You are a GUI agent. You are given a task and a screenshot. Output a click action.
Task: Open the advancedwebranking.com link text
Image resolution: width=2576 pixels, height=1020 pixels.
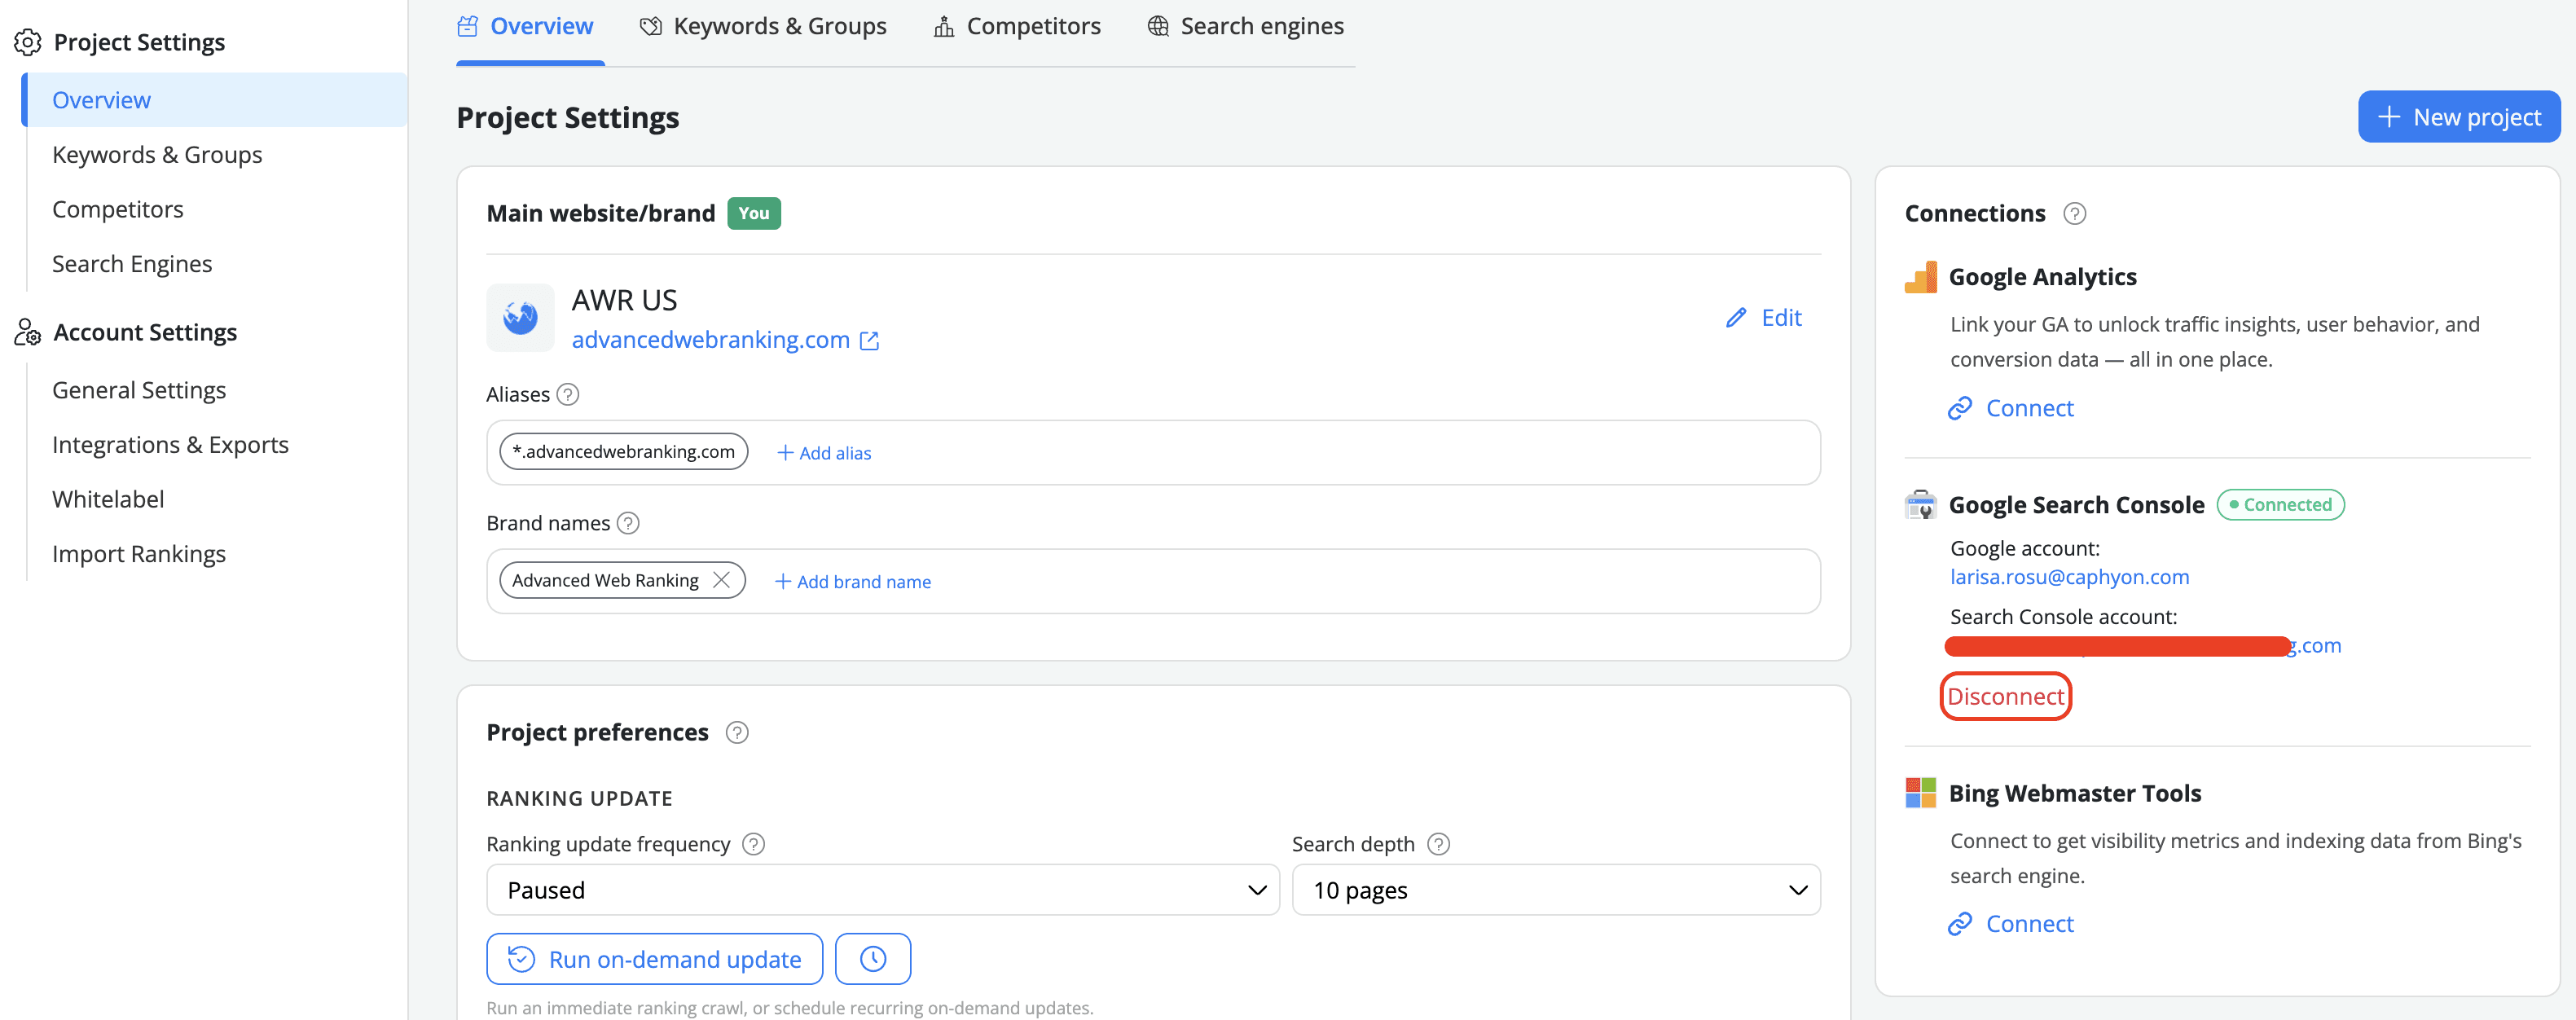point(710,340)
